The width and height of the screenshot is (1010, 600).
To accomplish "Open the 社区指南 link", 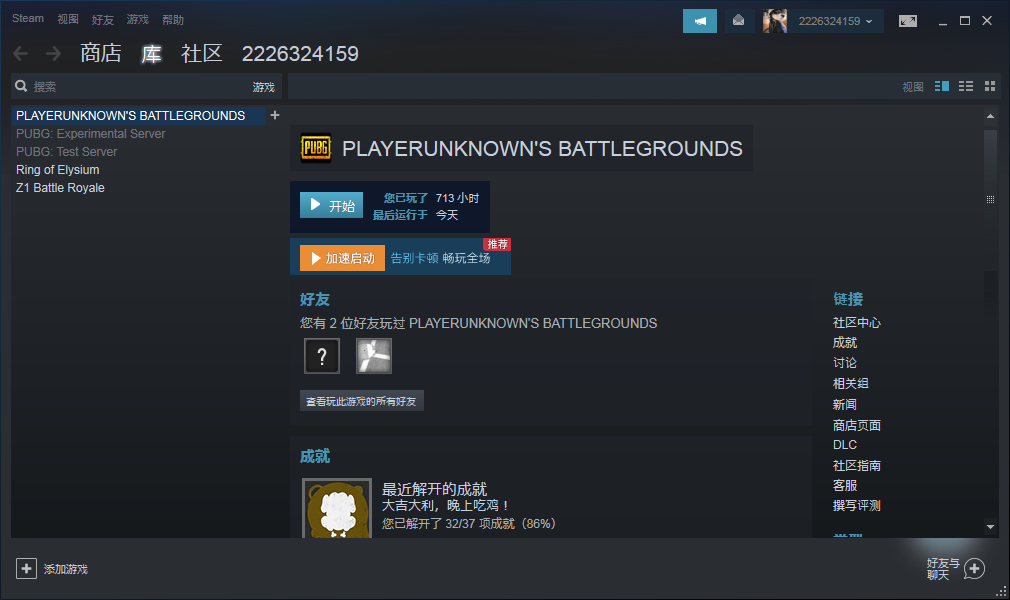I will point(856,465).
